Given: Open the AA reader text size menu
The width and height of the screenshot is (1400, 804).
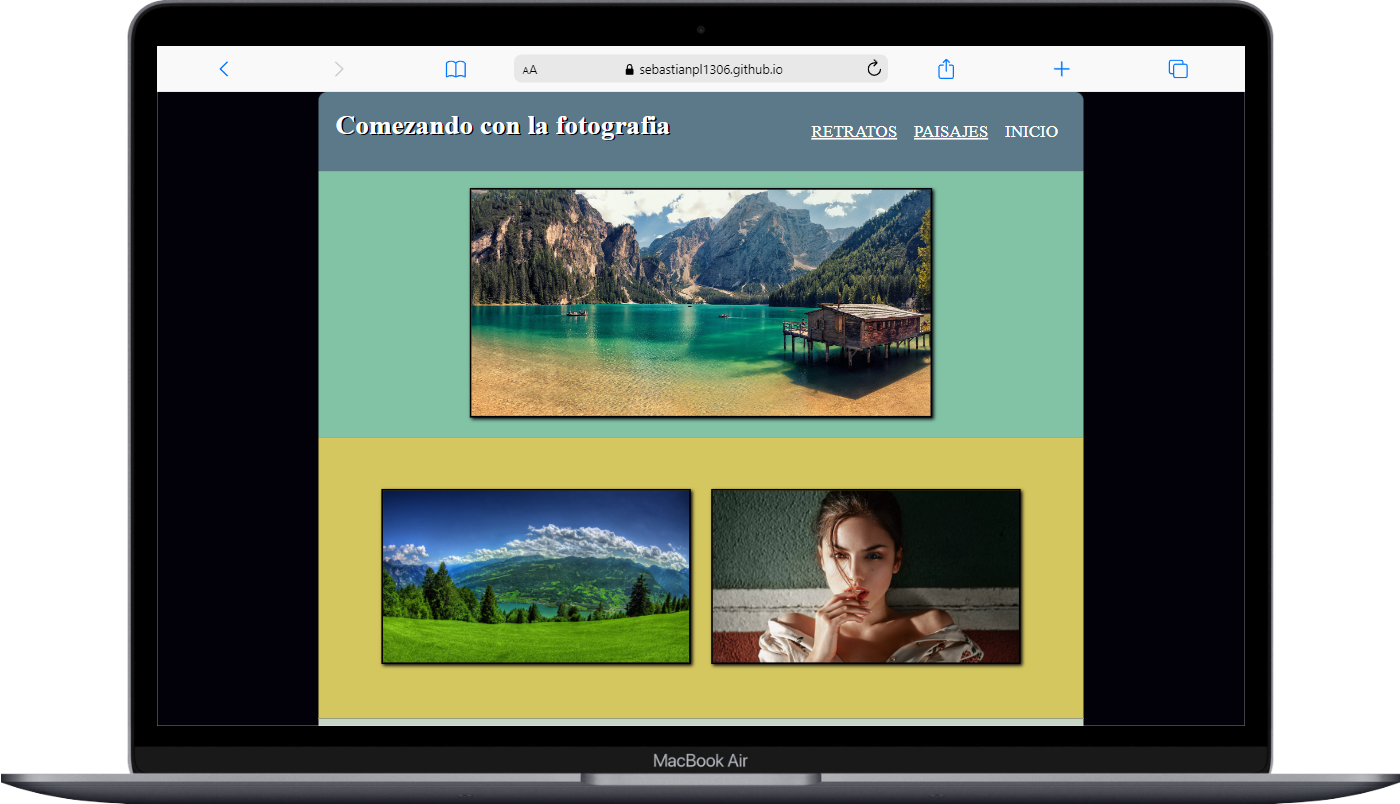Looking at the screenshot, I should pyautogui.click(x=530, y=70).
